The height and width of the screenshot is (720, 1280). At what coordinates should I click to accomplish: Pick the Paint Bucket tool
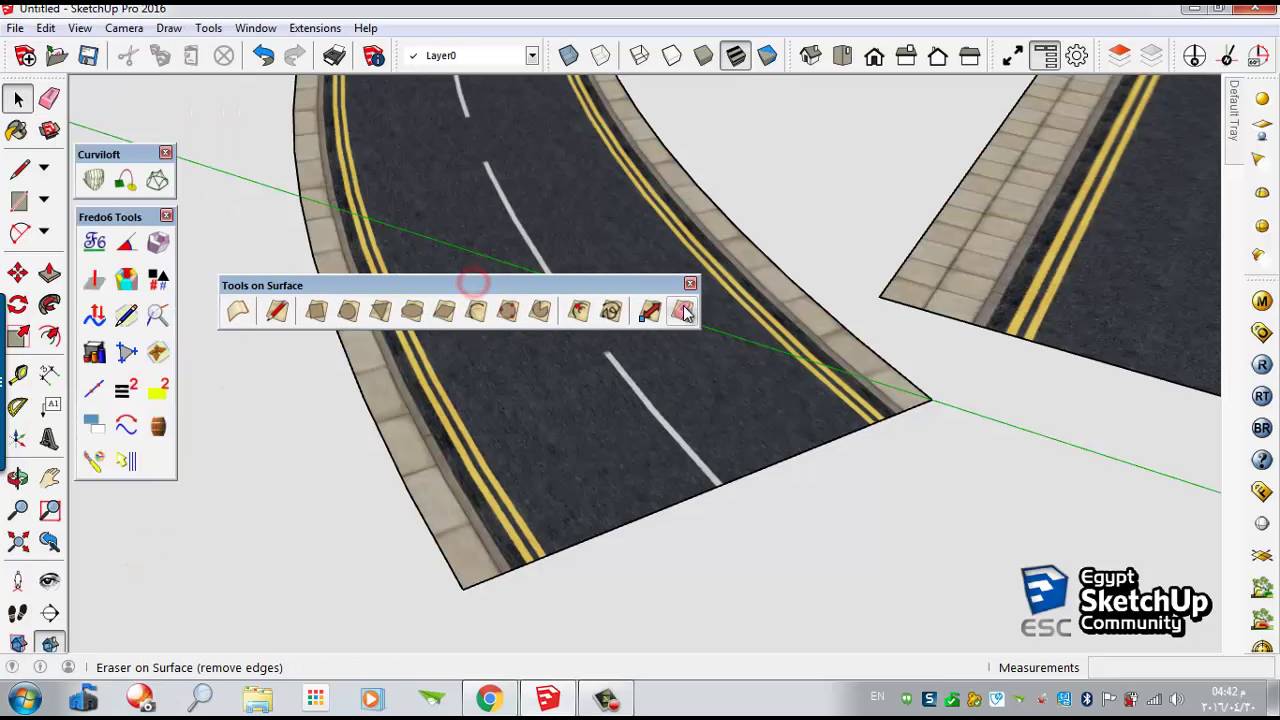[x=17, y=130]
